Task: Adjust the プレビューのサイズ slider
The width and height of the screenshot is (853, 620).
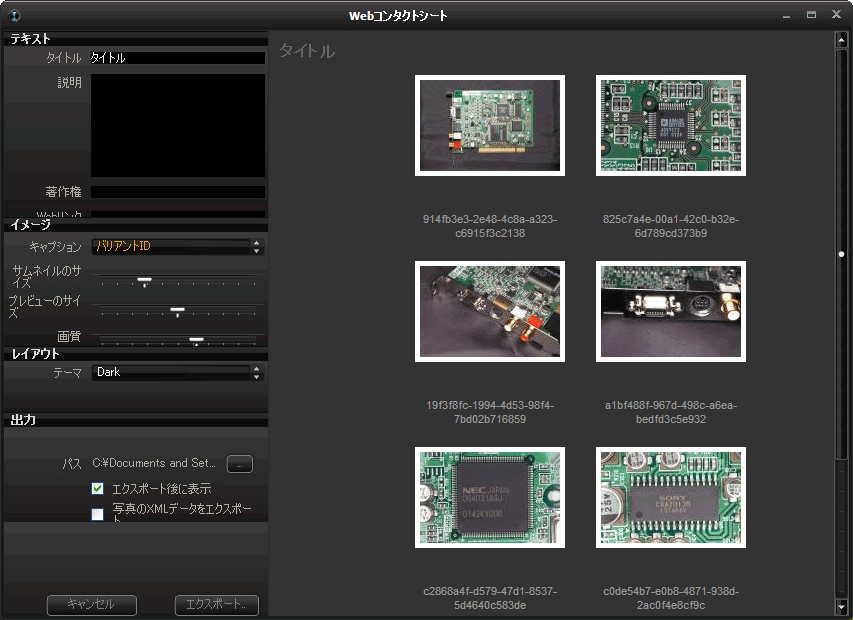Action: point(177,311)
